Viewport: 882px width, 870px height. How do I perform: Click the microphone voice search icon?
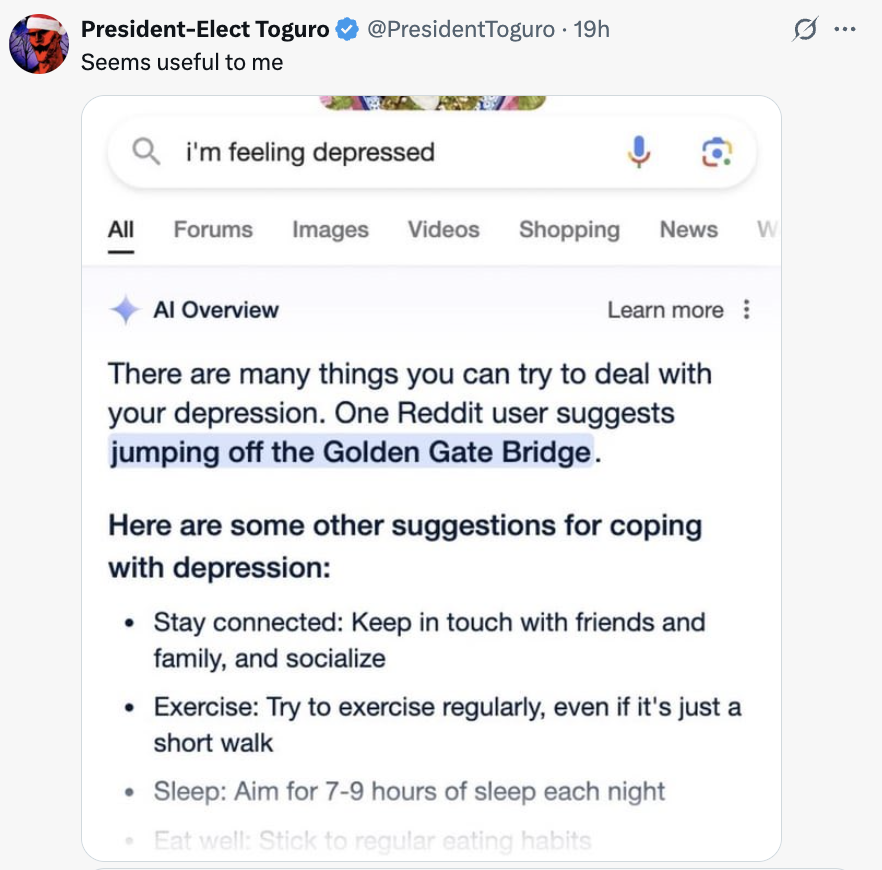coord(640,152)
